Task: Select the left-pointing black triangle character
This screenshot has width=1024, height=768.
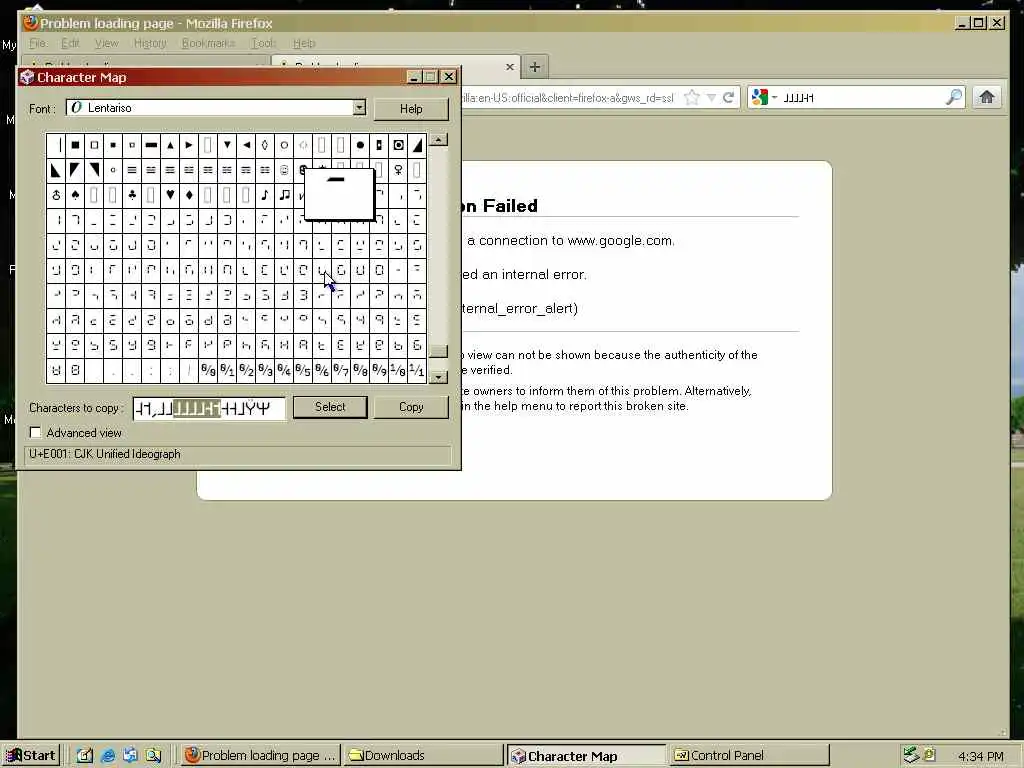Action: click(246, 145)
